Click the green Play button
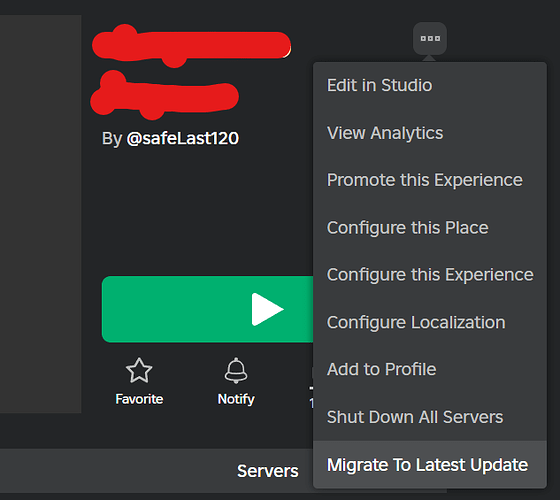This screenshot has height=500, width=560. [x=208, y=309]
